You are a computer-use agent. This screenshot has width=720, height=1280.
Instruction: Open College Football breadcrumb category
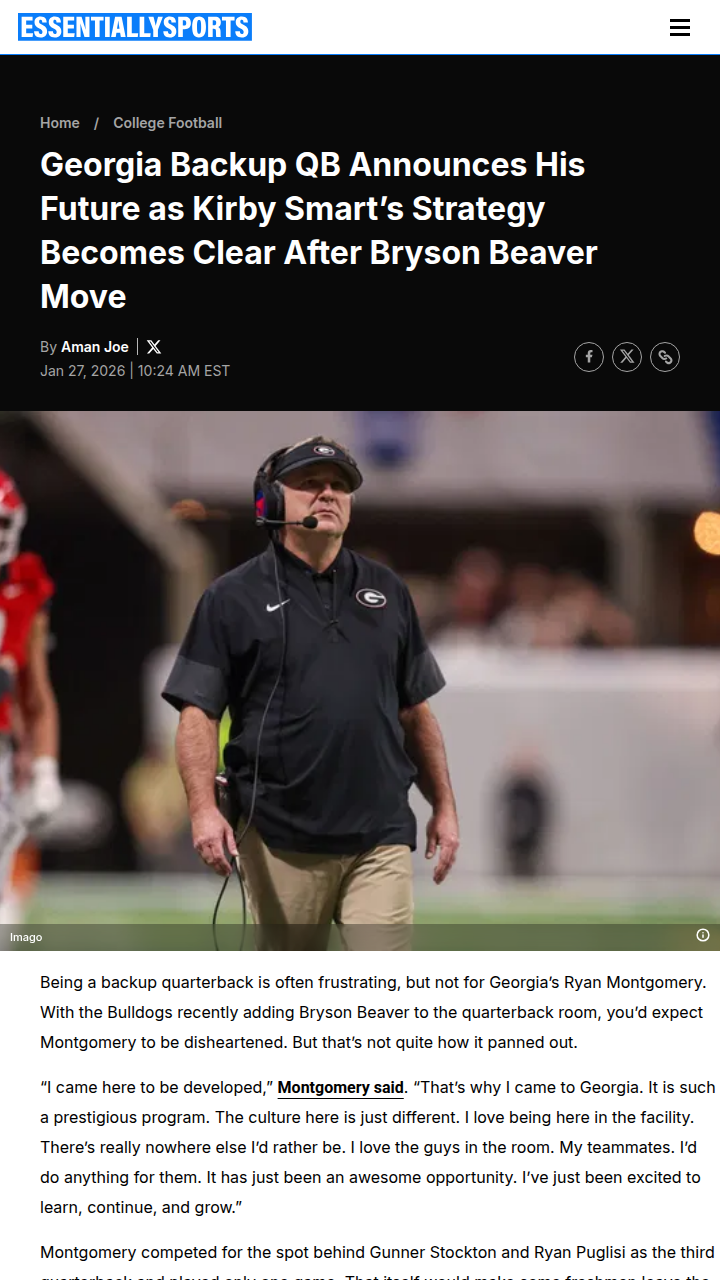(x=168, y=123)
